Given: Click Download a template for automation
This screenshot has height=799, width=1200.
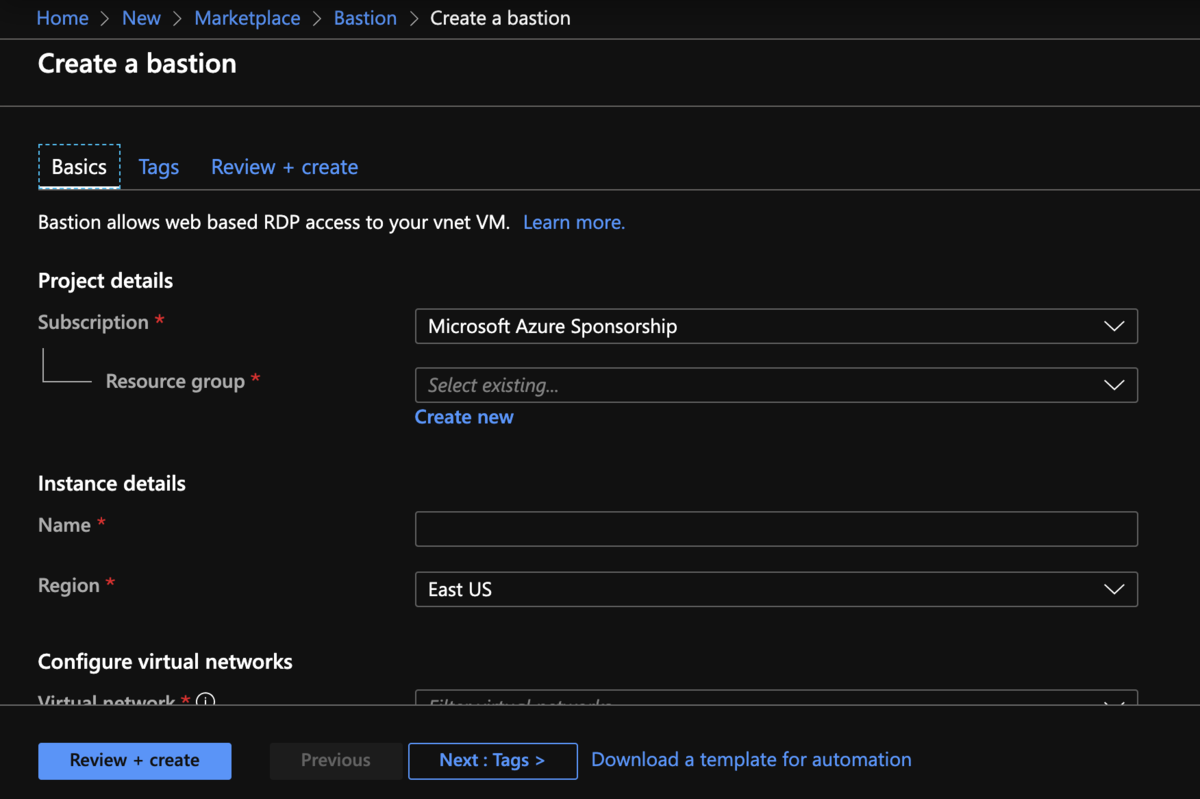Looking at the screenshot, I should (x=751, y=760).
